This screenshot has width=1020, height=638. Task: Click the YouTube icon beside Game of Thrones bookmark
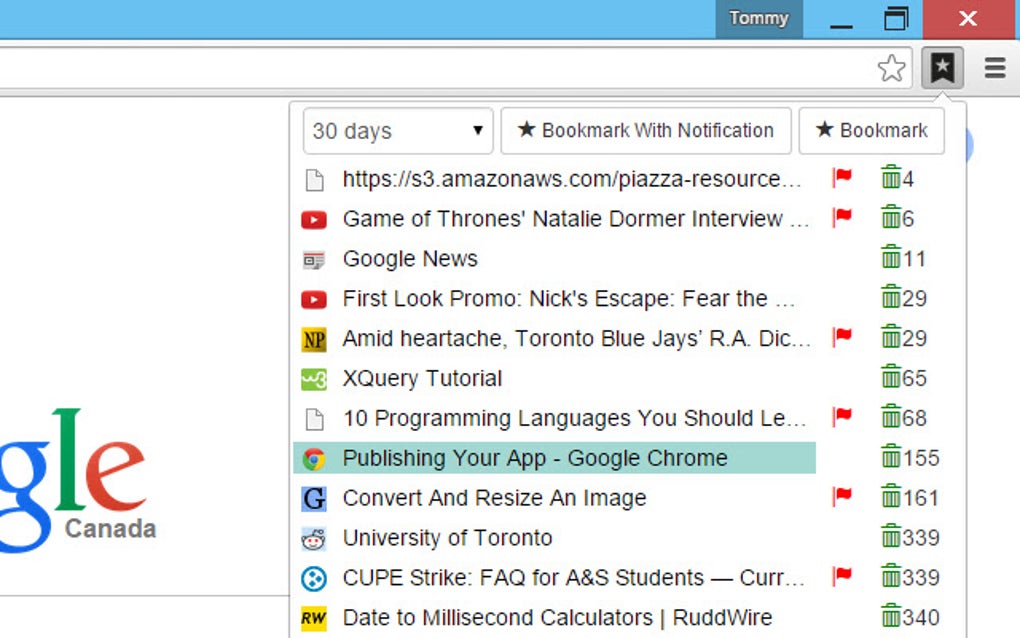314,218
